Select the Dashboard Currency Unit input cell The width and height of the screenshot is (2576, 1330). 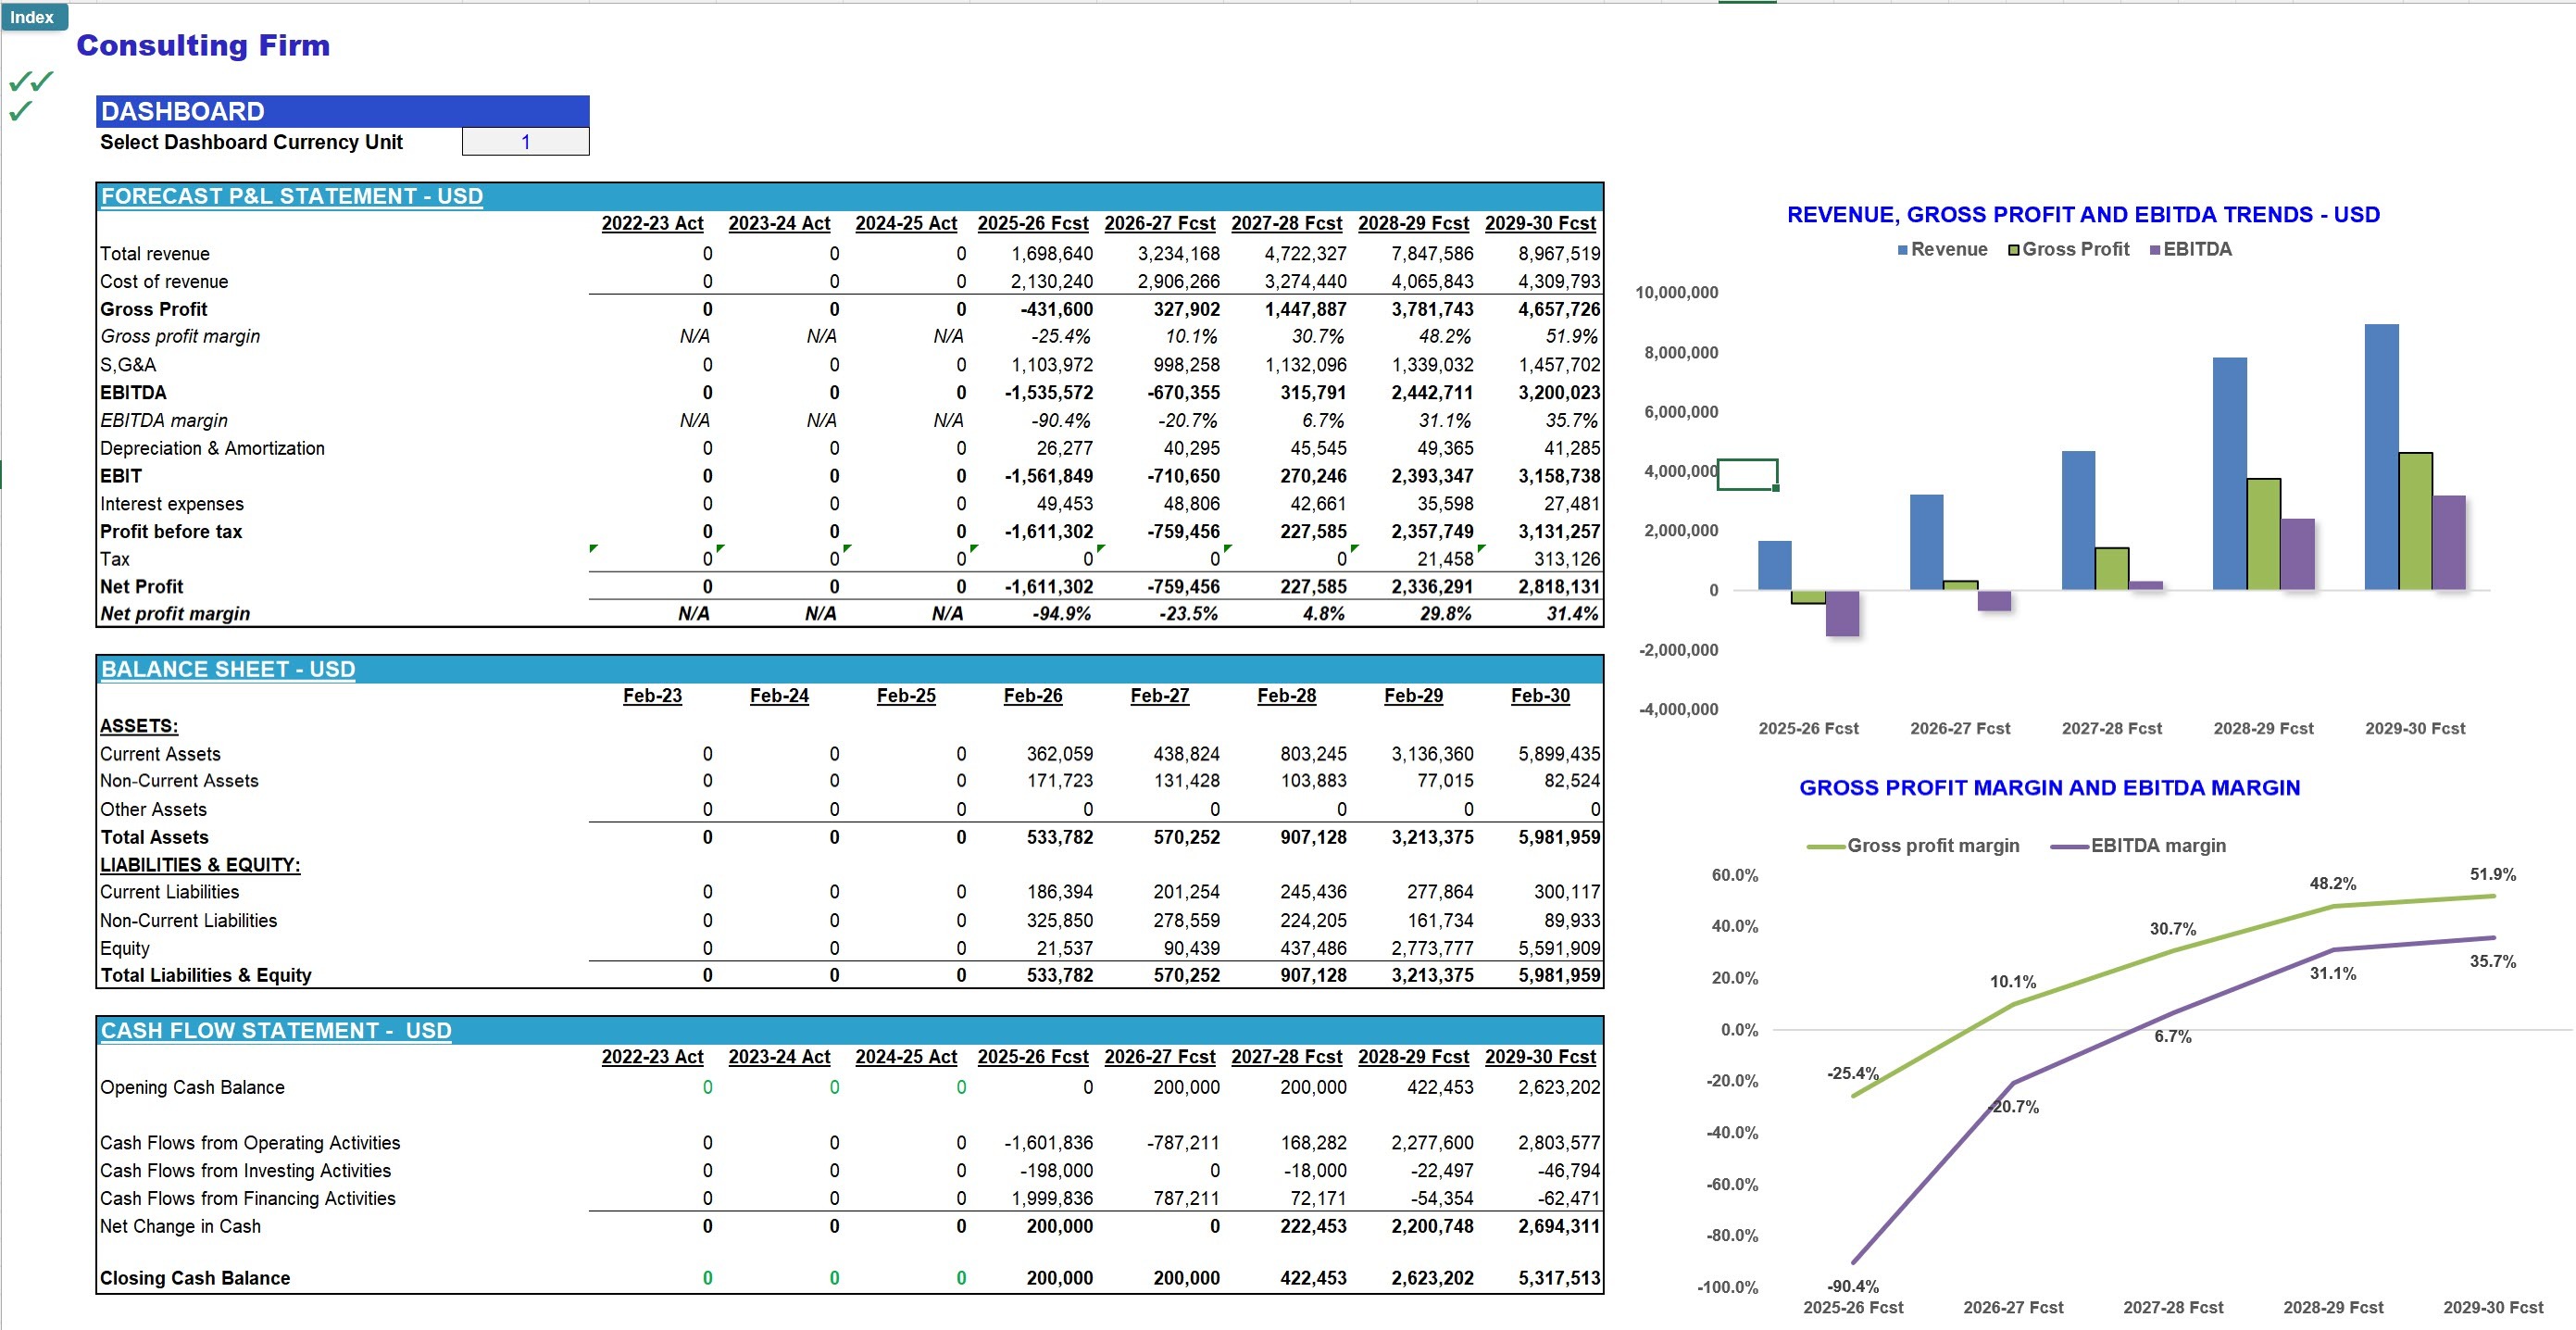pos(525,142)
